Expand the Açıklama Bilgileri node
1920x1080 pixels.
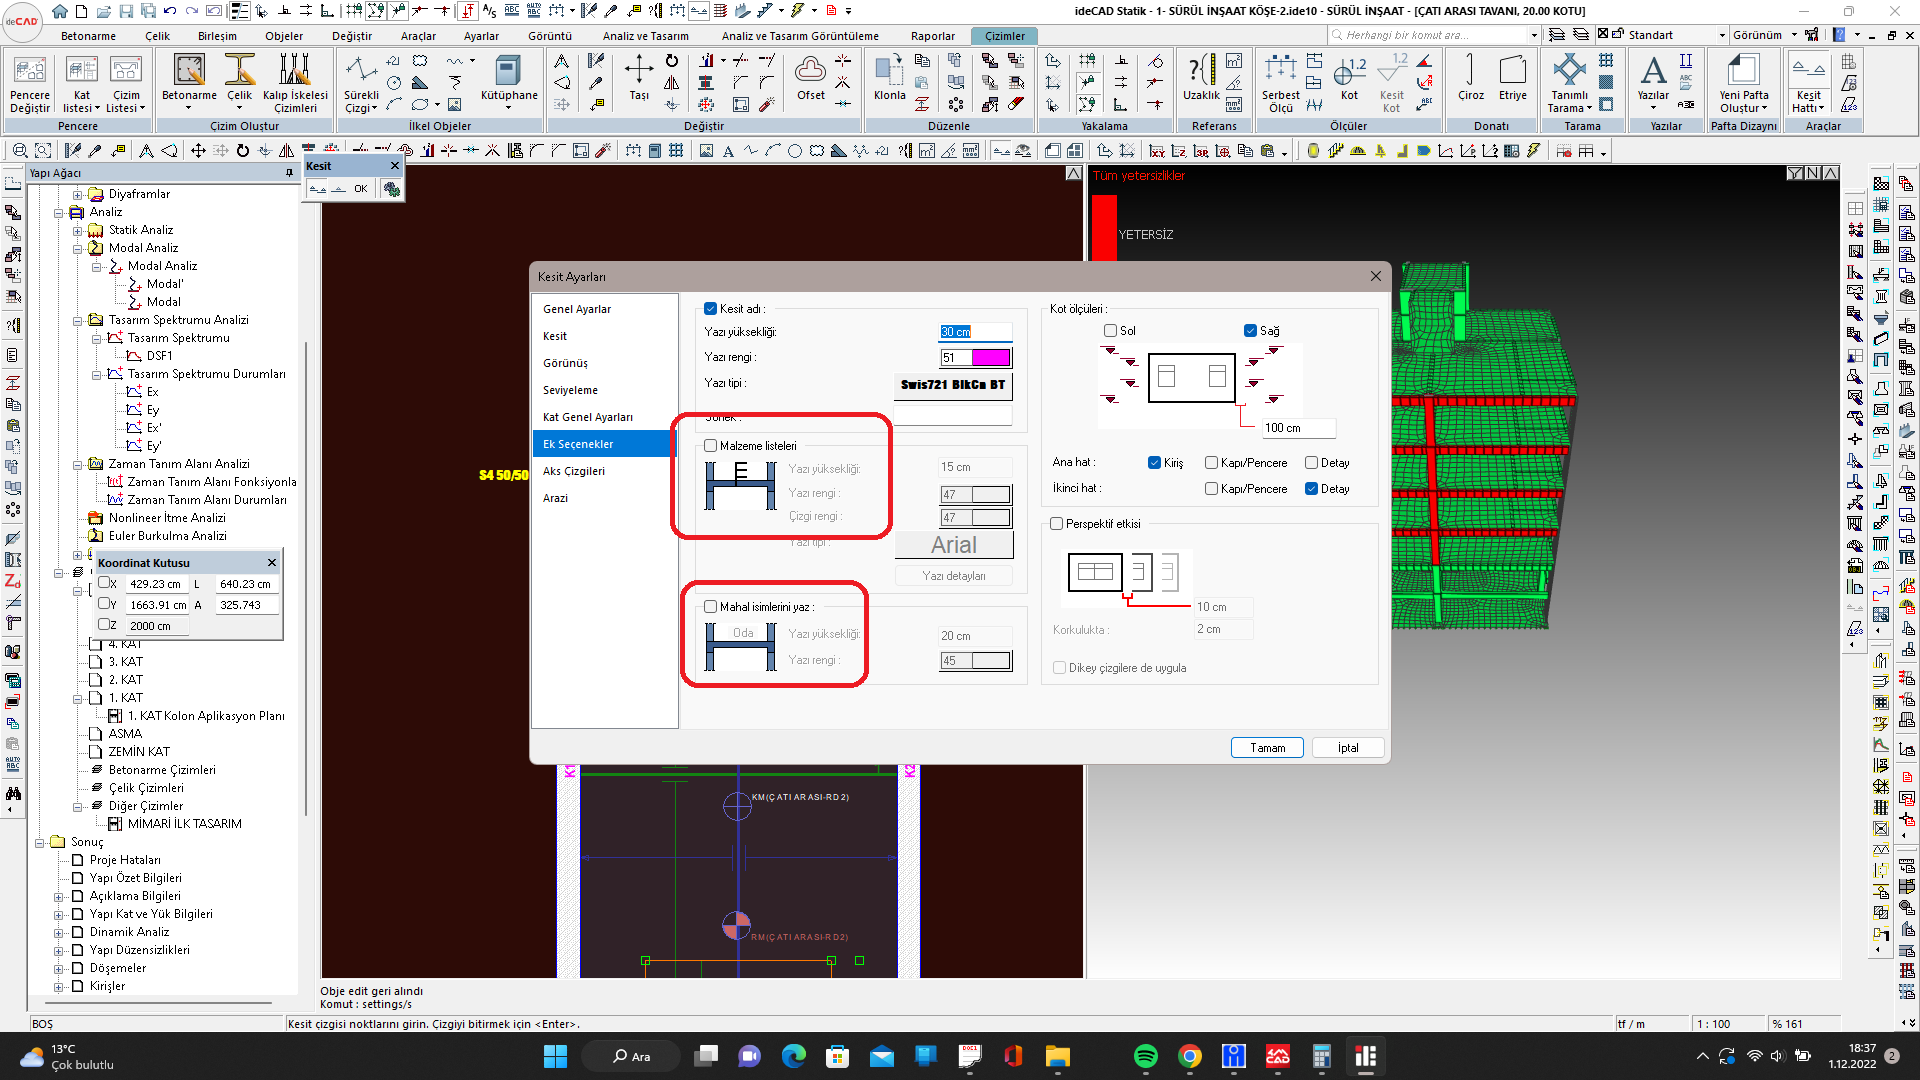coord(59,897)
